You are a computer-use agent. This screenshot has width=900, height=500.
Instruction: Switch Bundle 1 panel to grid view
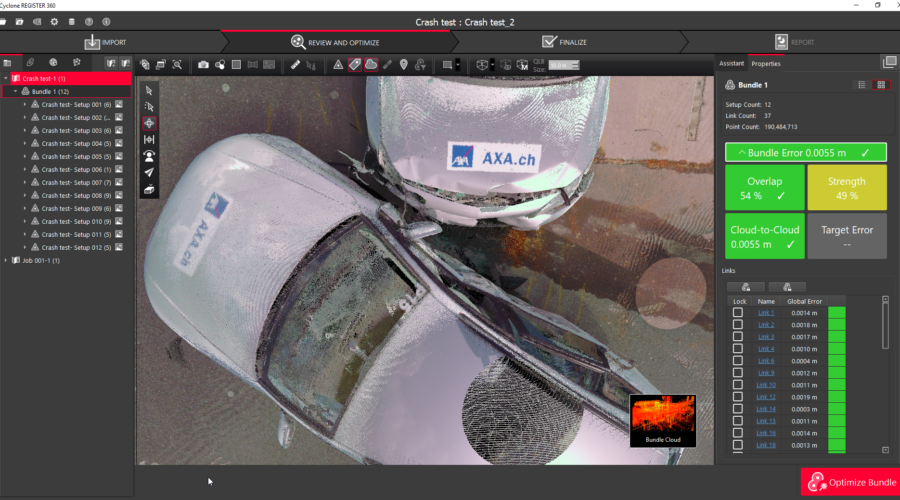point(881,85)
